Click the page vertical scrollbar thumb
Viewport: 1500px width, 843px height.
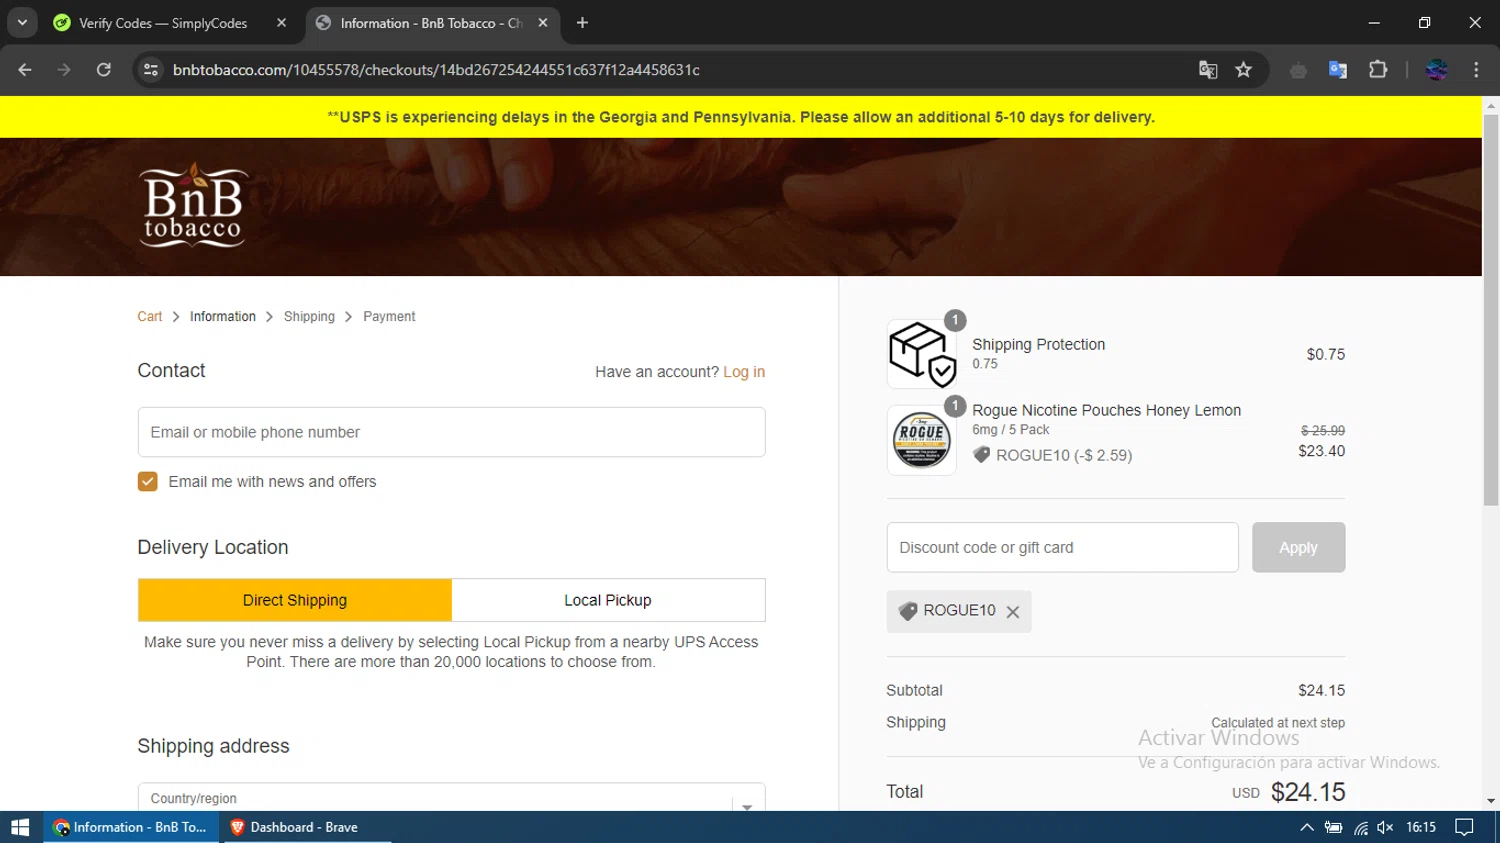click(x=1491, y=310)
